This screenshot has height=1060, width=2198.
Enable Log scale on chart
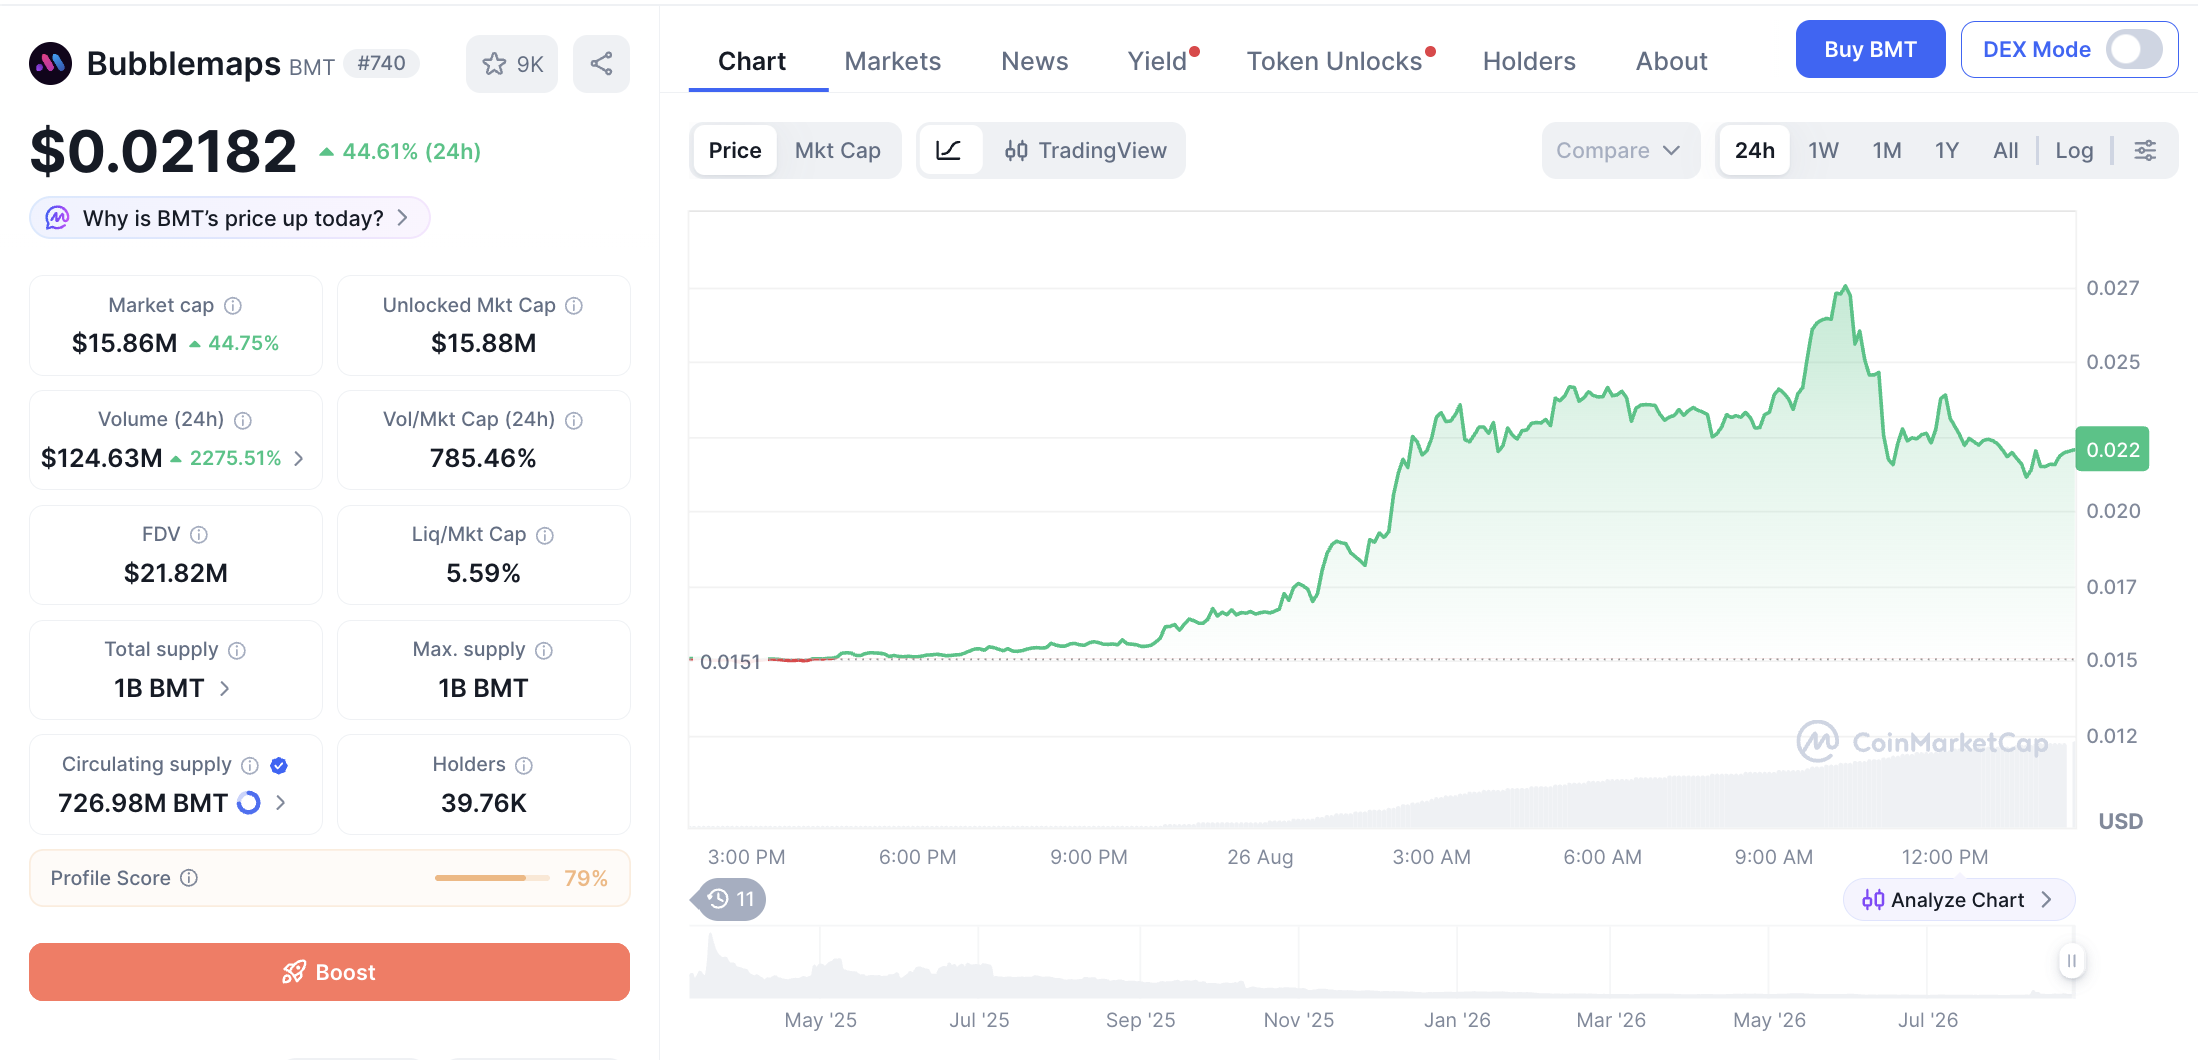[2074, 151]
